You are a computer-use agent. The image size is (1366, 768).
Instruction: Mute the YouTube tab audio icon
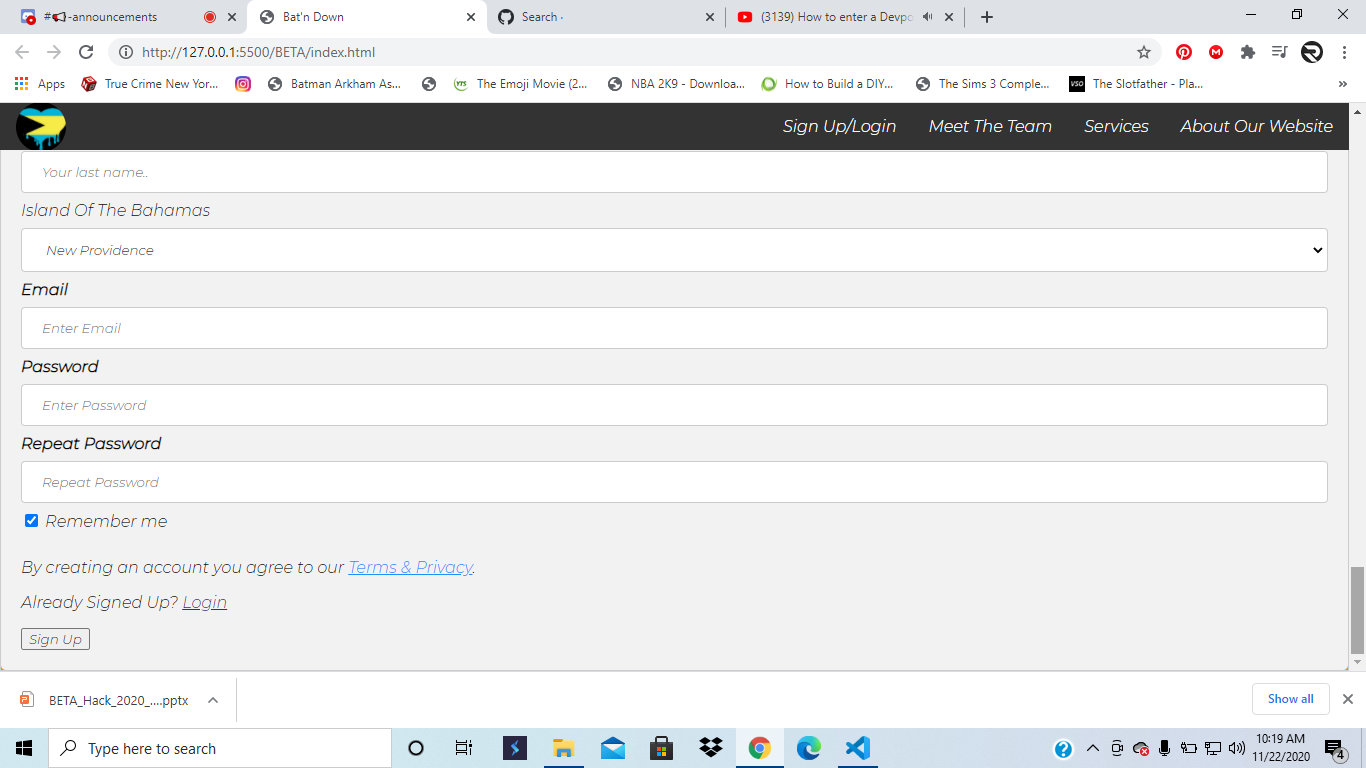(x=928, y=17)
